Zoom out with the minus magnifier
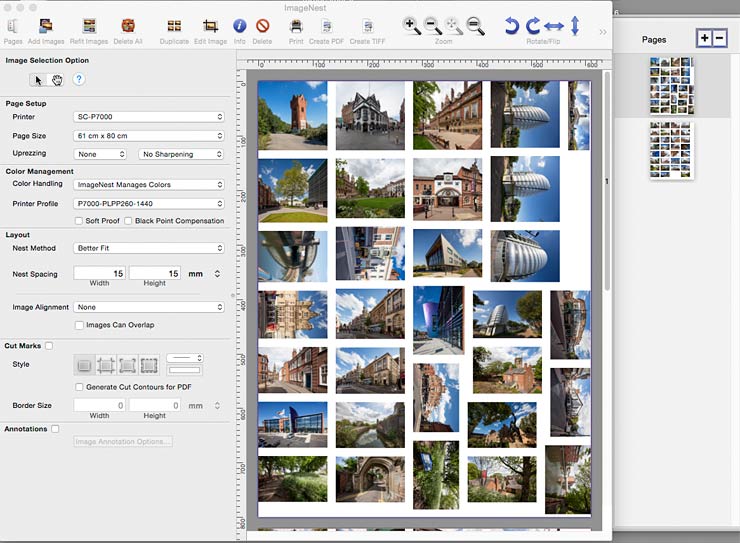The image size is (740, 543). (x=433, y=26)
